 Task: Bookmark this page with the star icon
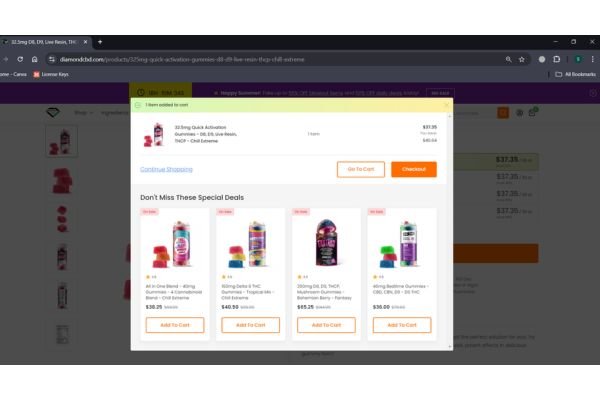[x=522, y=59]
